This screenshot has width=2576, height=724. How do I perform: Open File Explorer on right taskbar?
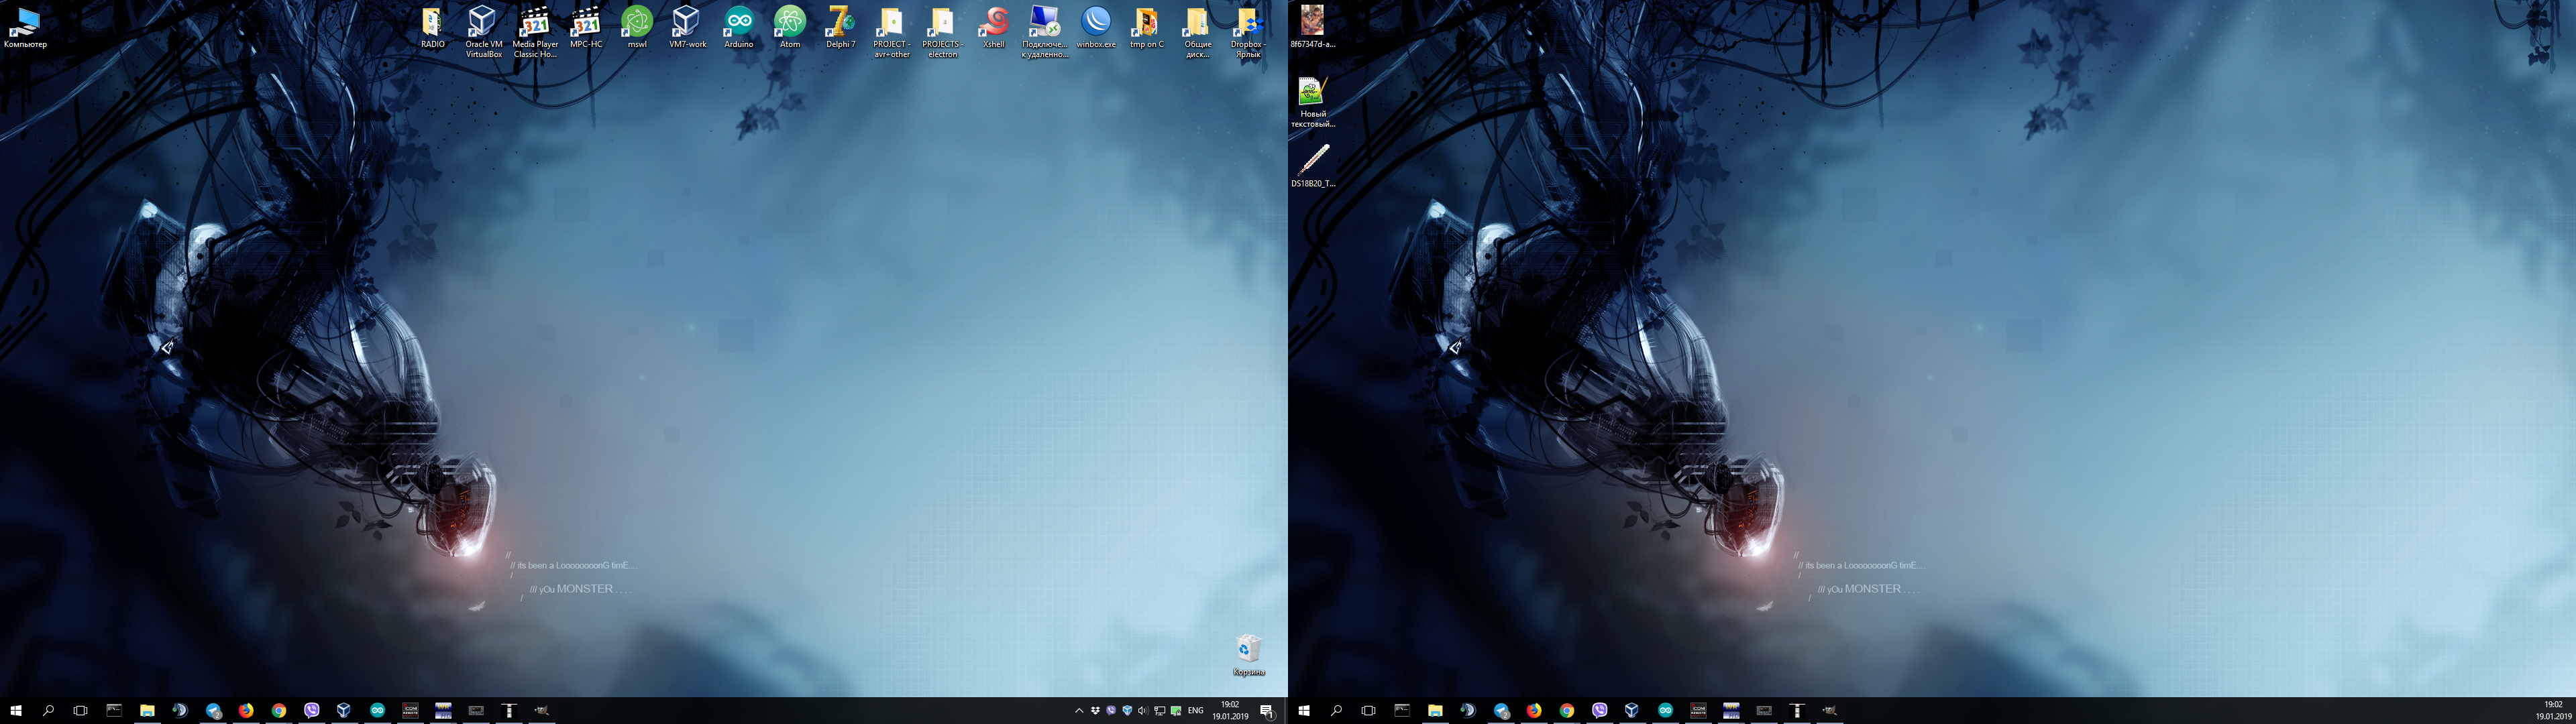pyautogui.click(x=1435, y=710)
